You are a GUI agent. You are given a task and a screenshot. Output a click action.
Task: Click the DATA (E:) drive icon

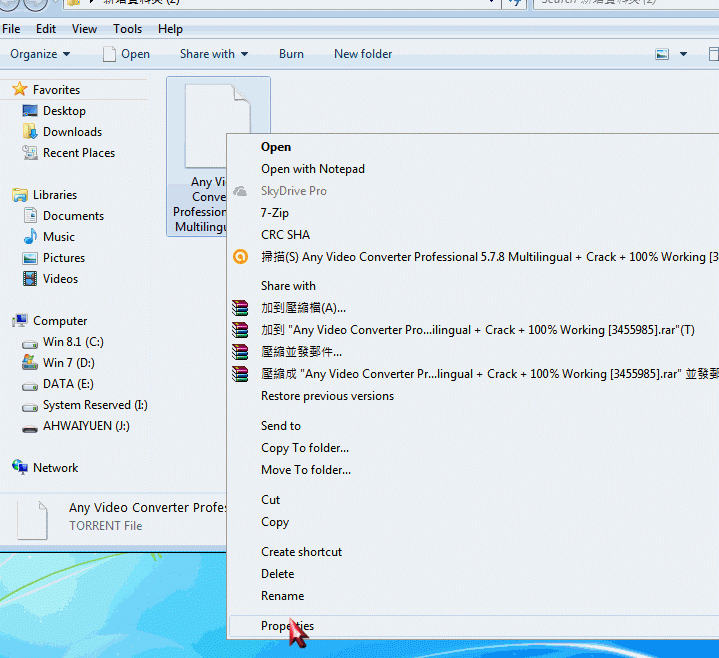(x=30, y=386)
